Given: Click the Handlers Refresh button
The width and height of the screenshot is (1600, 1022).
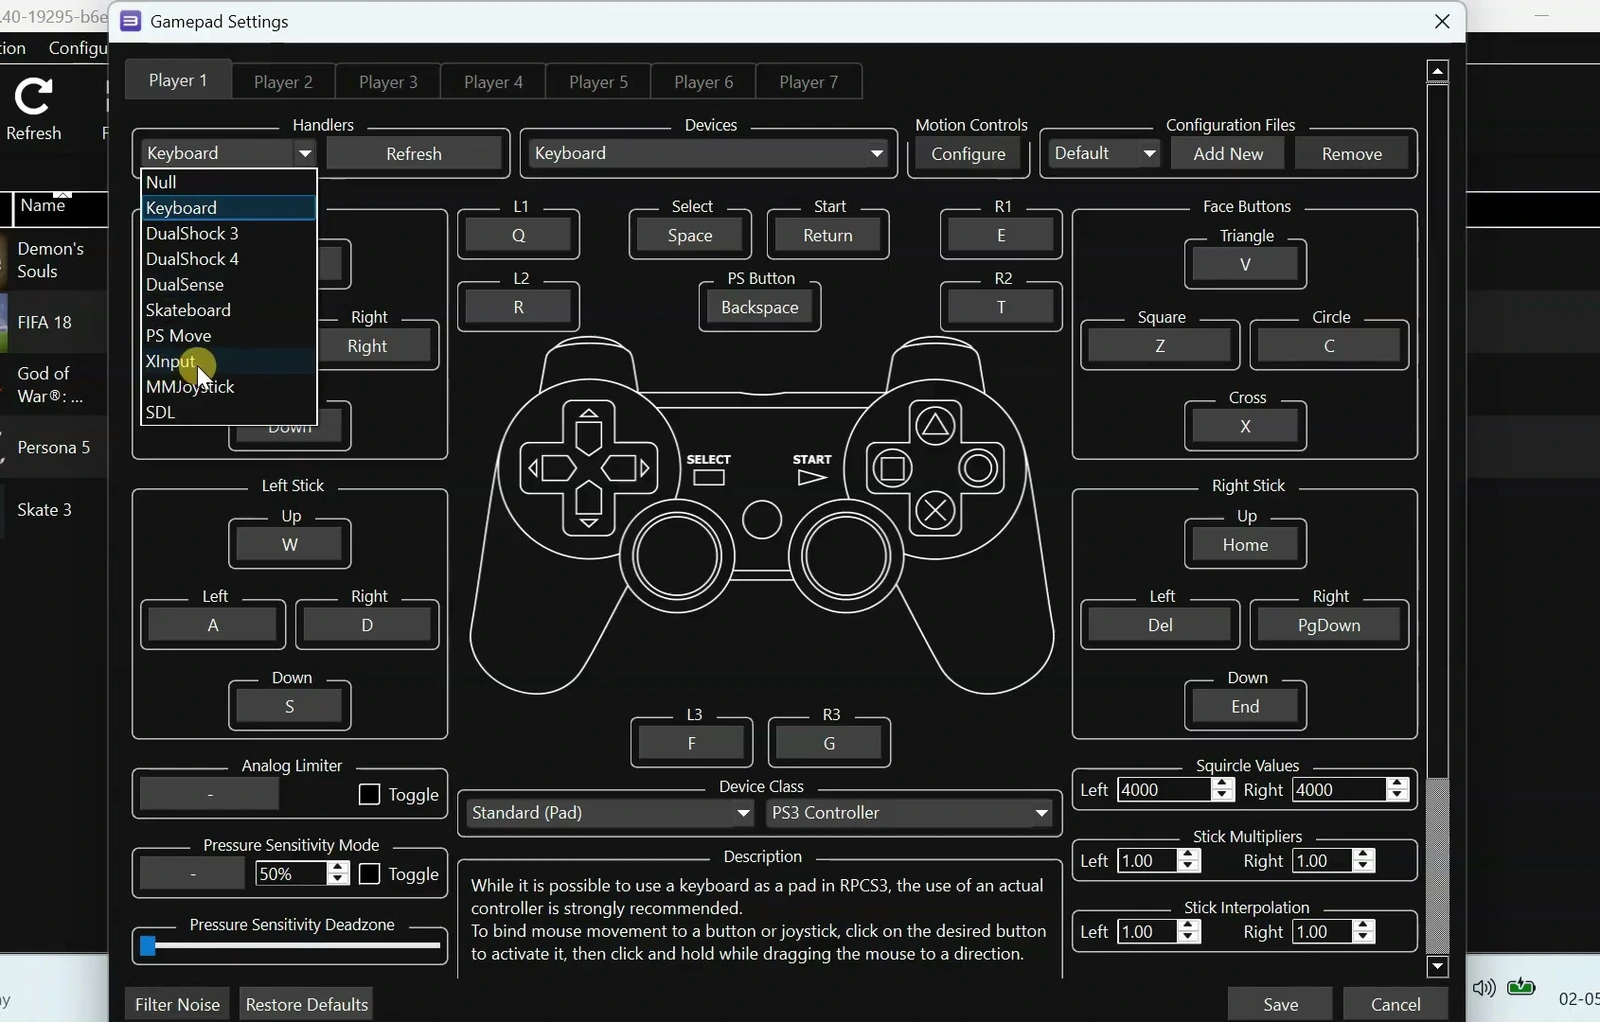Looking at the screenshot, I should coord(414,154).
